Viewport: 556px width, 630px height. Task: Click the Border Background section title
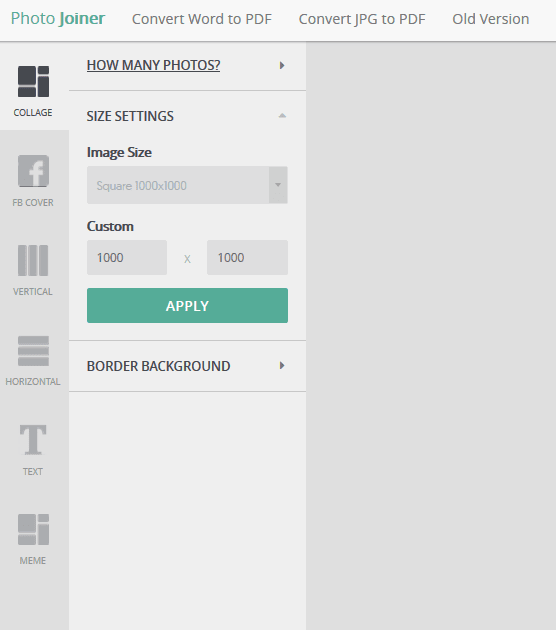tap(158, 366)
